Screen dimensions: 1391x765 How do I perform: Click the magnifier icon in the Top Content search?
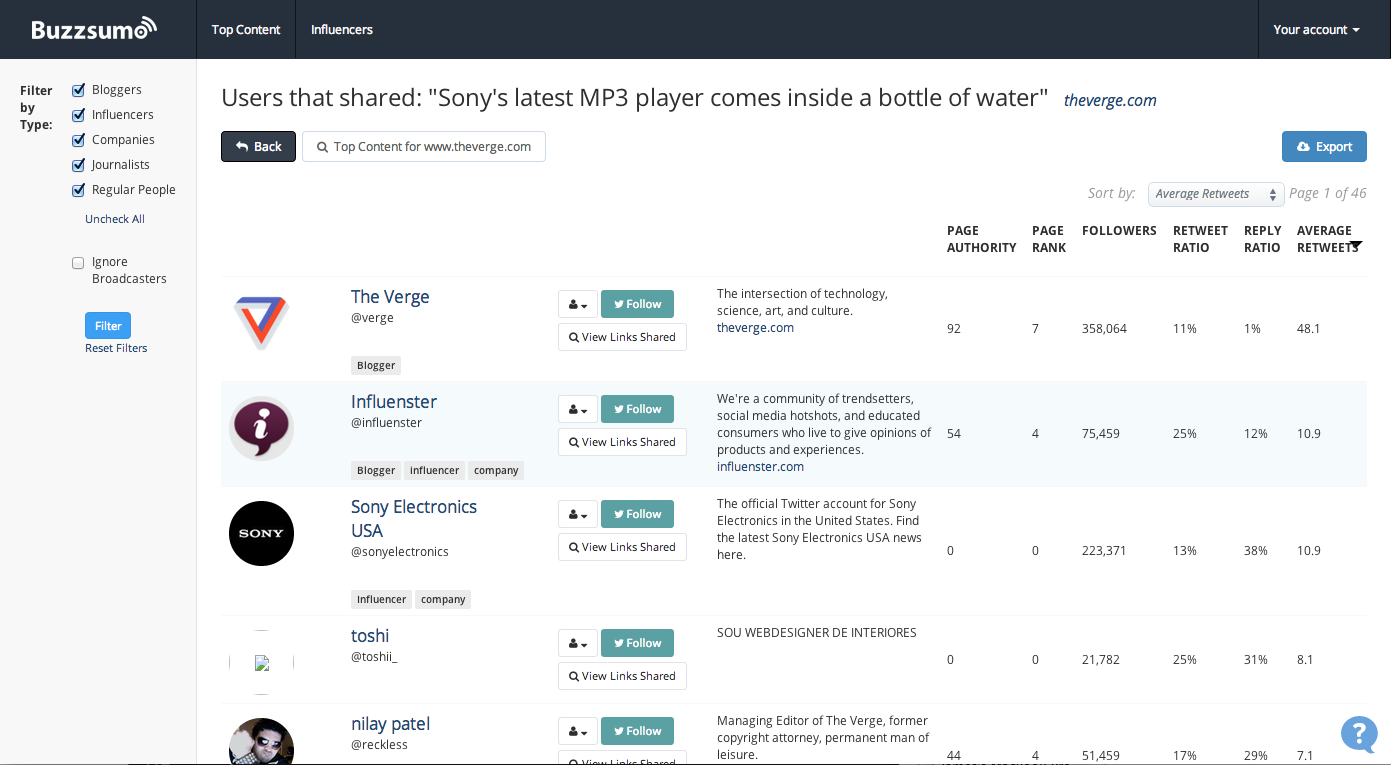pos(322,146)
